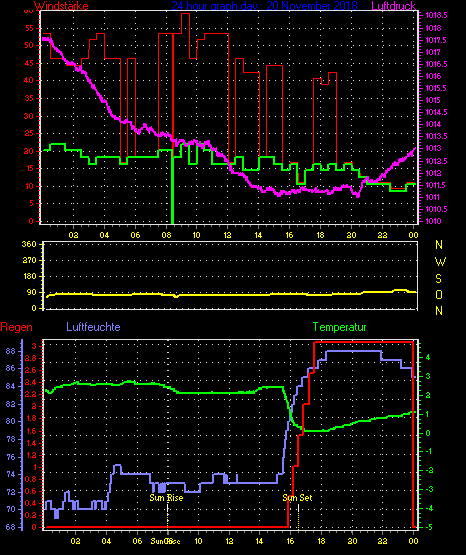Image resolution: width=466 pixels, height=555 pixels.
Task: Click the 1.8 rain axis value
Action: tap(31, 419)
